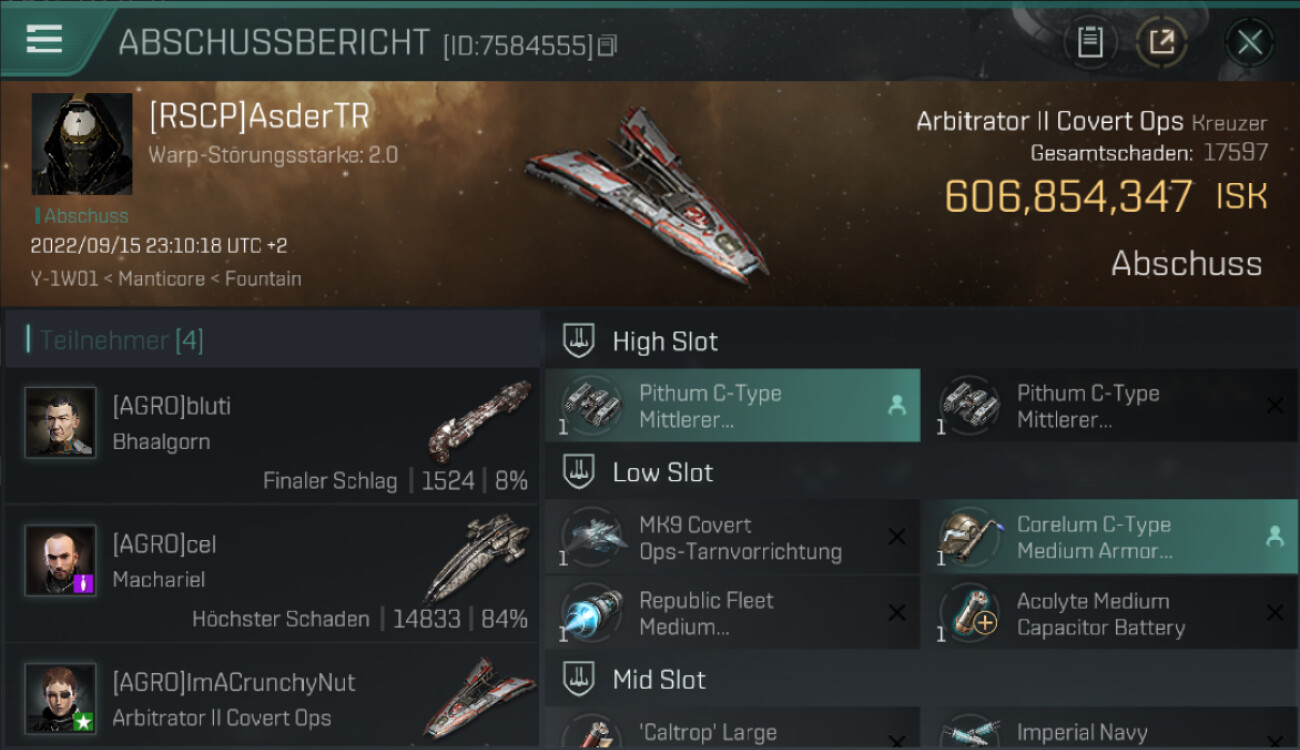Viewport: 1300px width, 750px height.
Task: Click the Republic Fleet Medium module icon
Action: [x=591, y=613]
